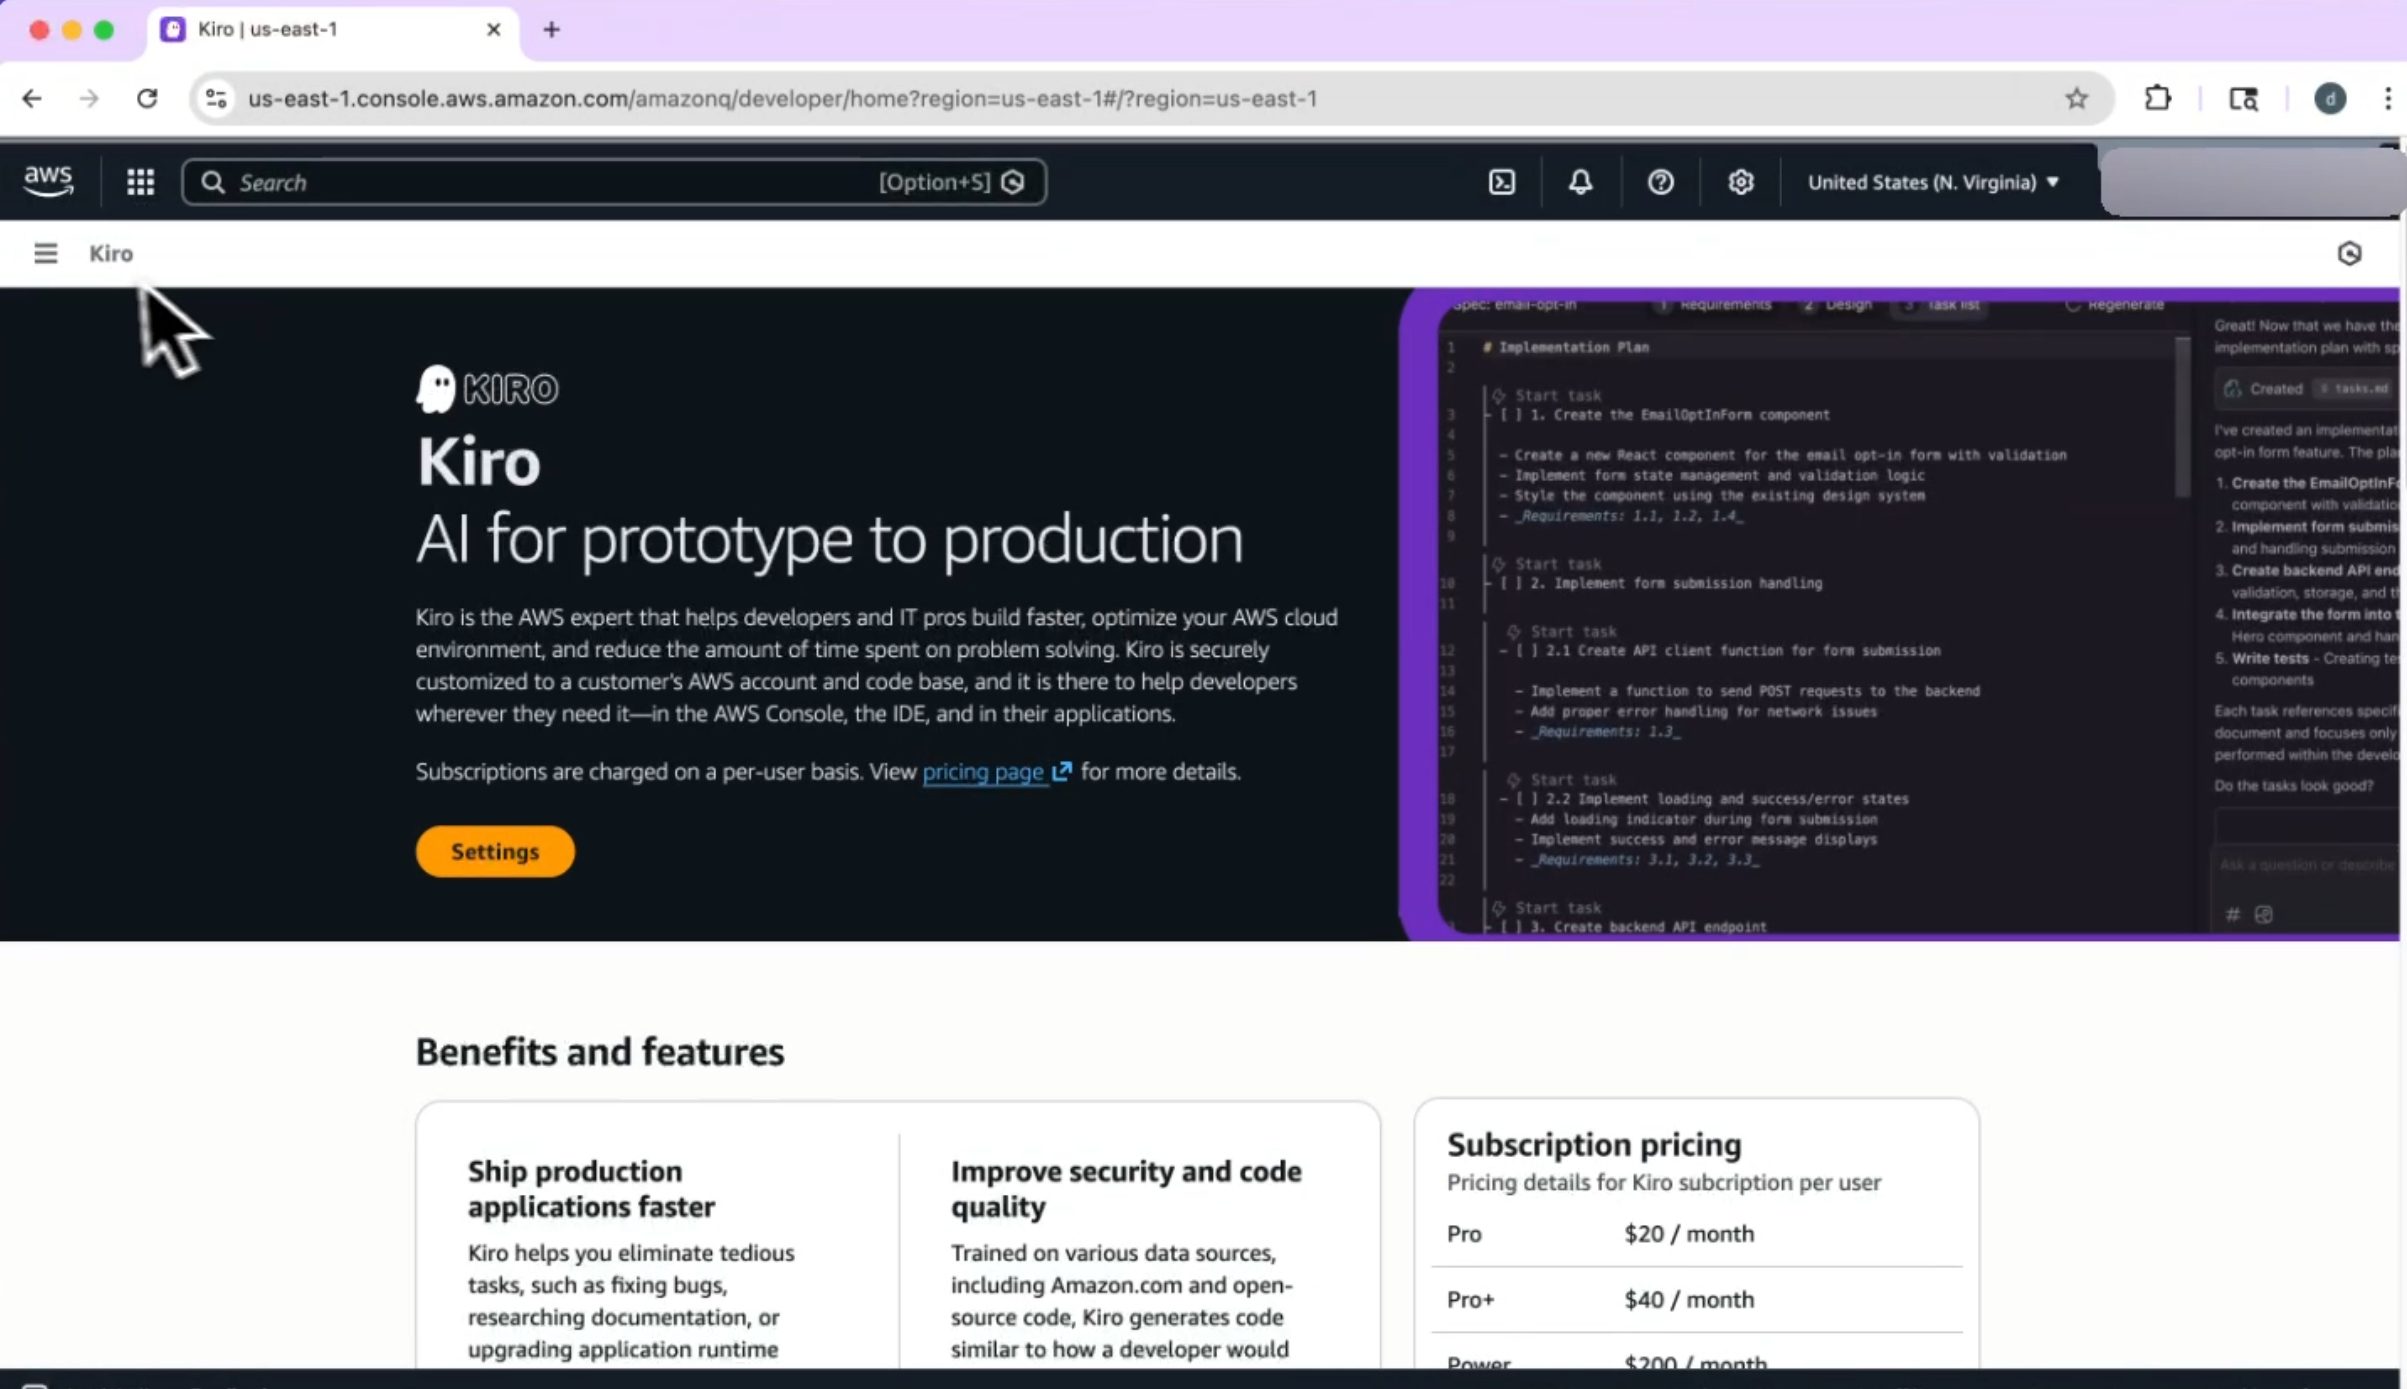
Task: Reload the current page
Action: click(x=147, y=98)
